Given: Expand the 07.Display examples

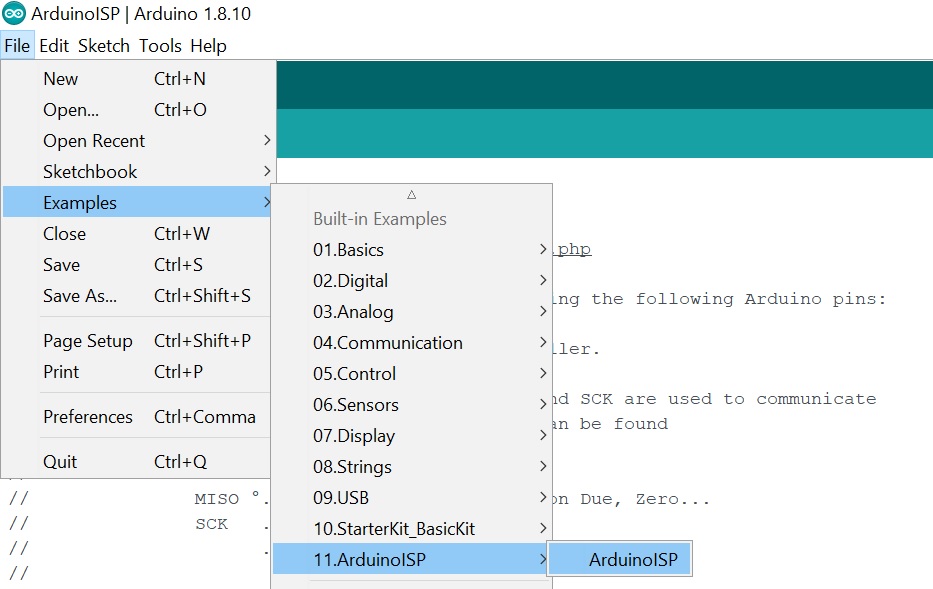Looking at the screenshot, I should click(x=411, y=435).
